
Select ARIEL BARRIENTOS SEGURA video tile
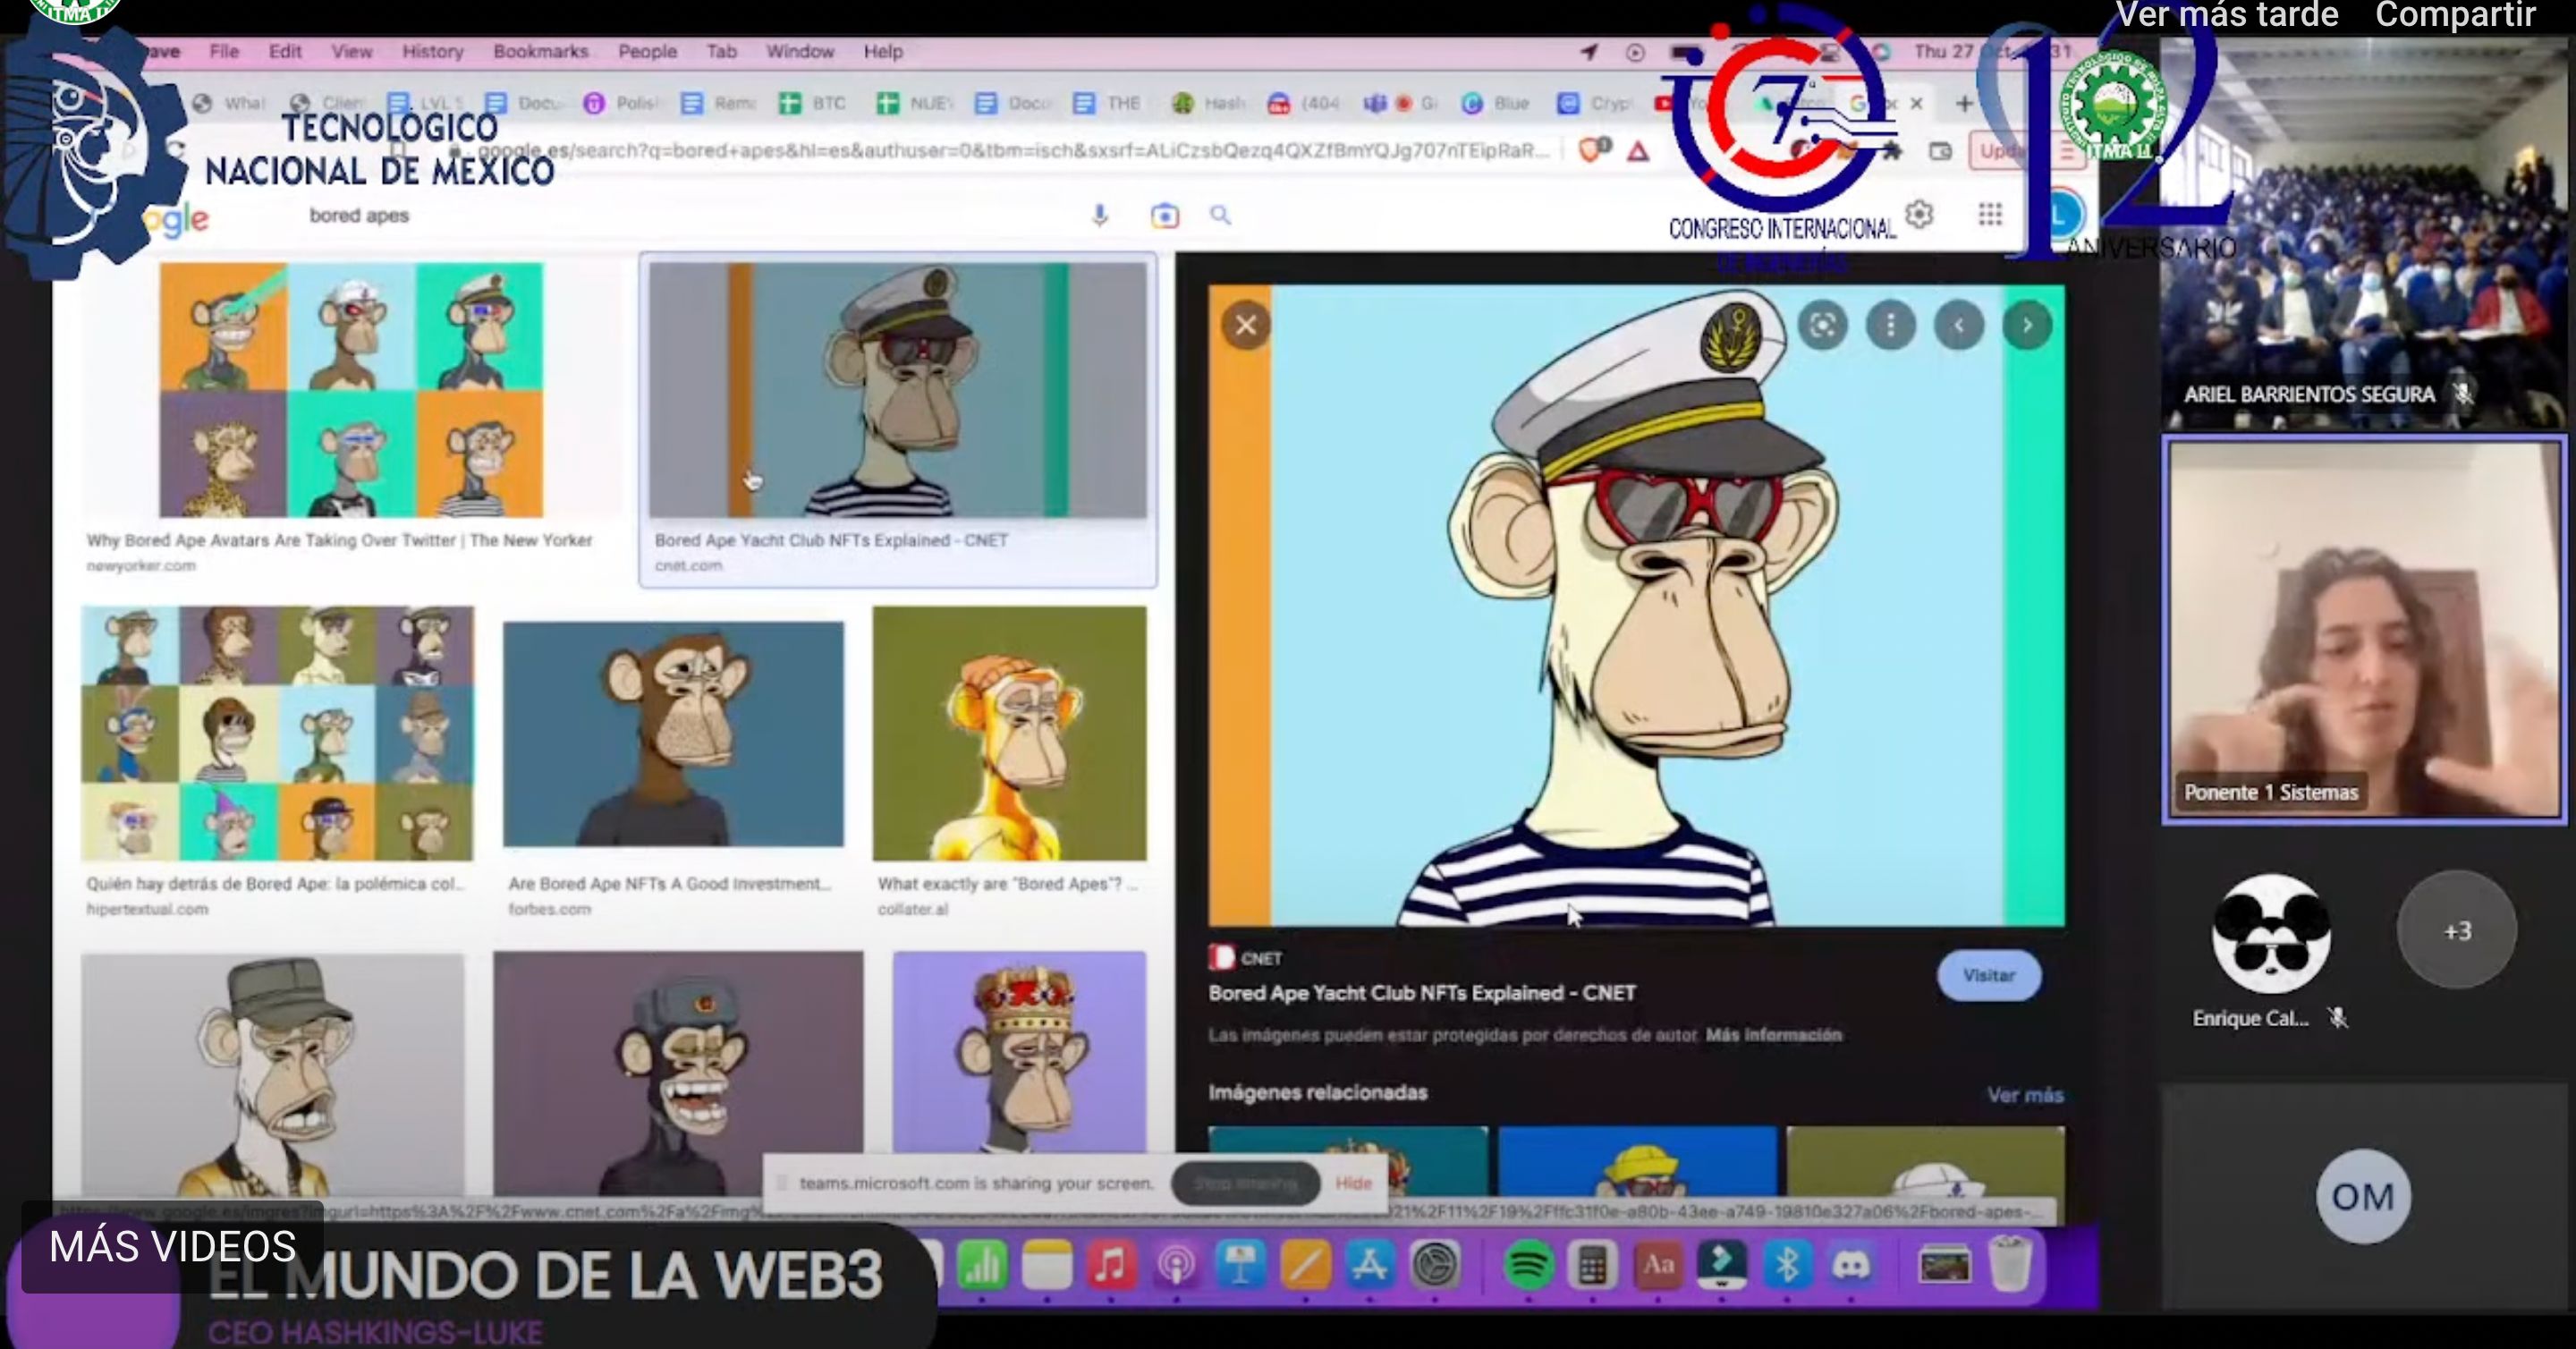(2365, 235)
